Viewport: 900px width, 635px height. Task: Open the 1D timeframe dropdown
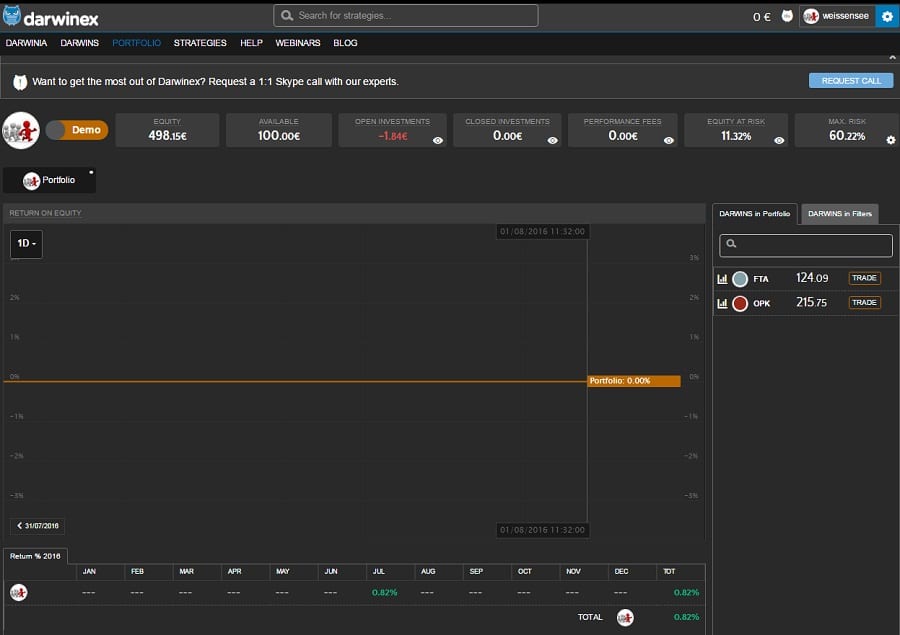pyautogui.click(x=26, y=244)
